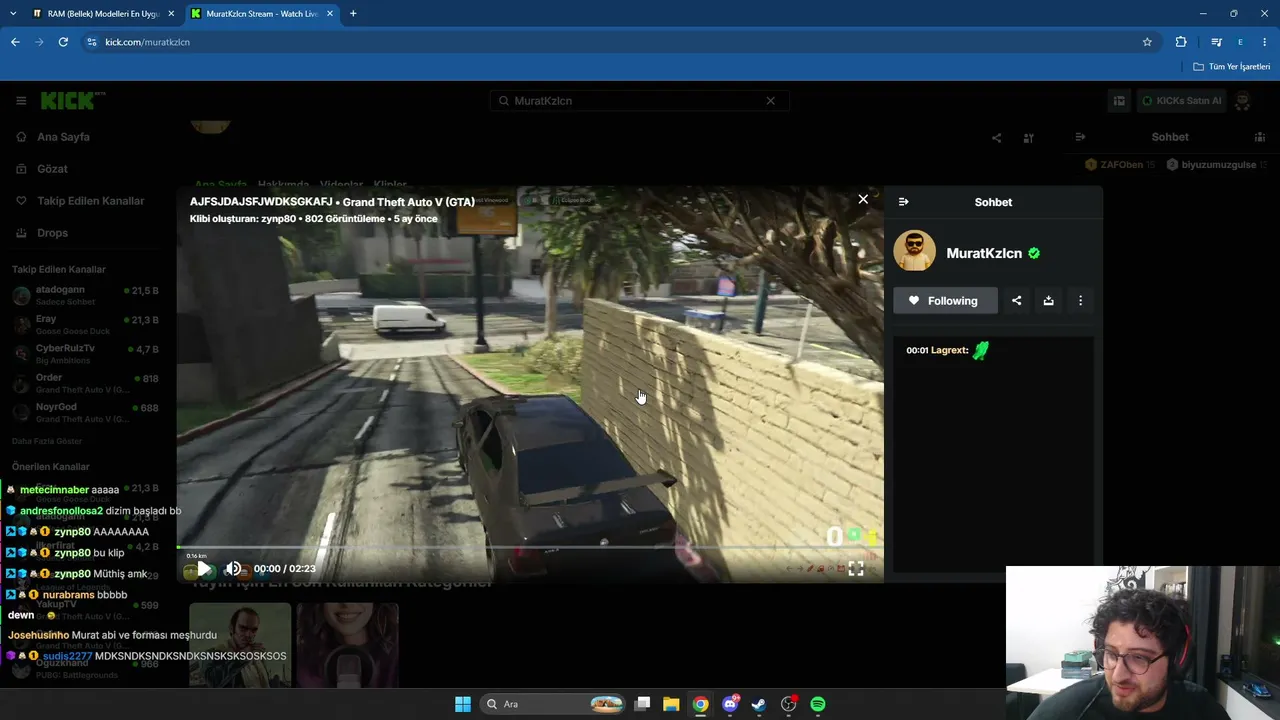
Task: Open the Kick sidebar hamburger menu
Action: [x=21, y=101]
